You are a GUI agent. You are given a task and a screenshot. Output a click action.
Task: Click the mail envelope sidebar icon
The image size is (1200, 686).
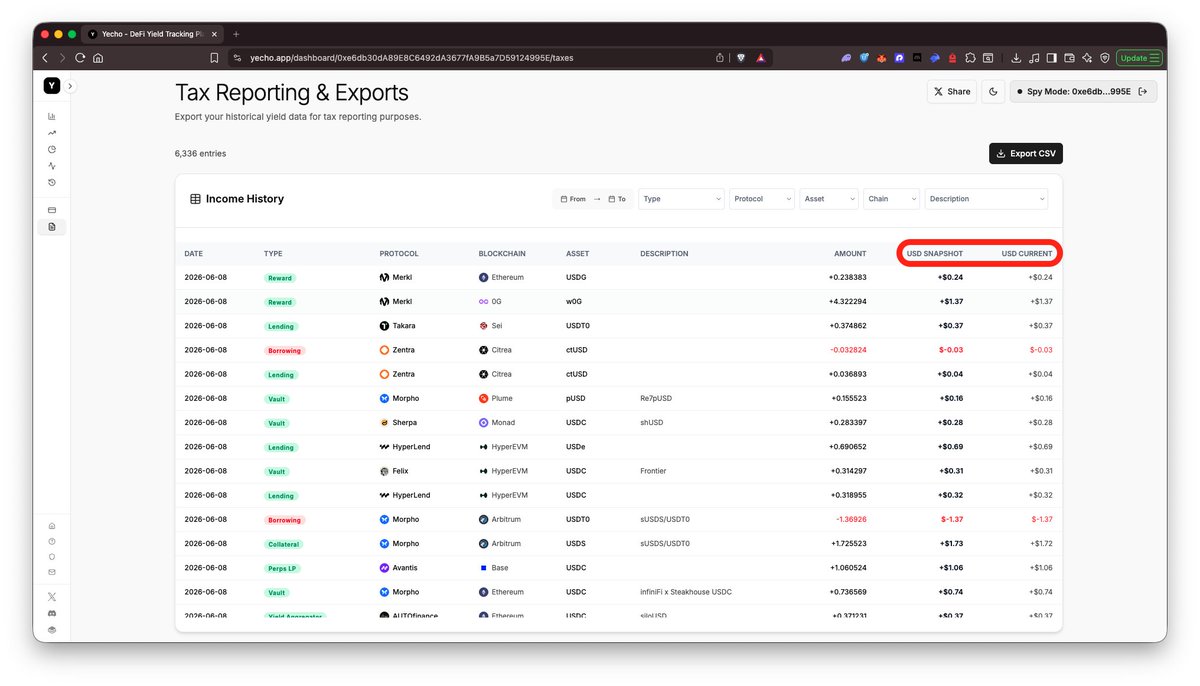(x=52, y=572)
